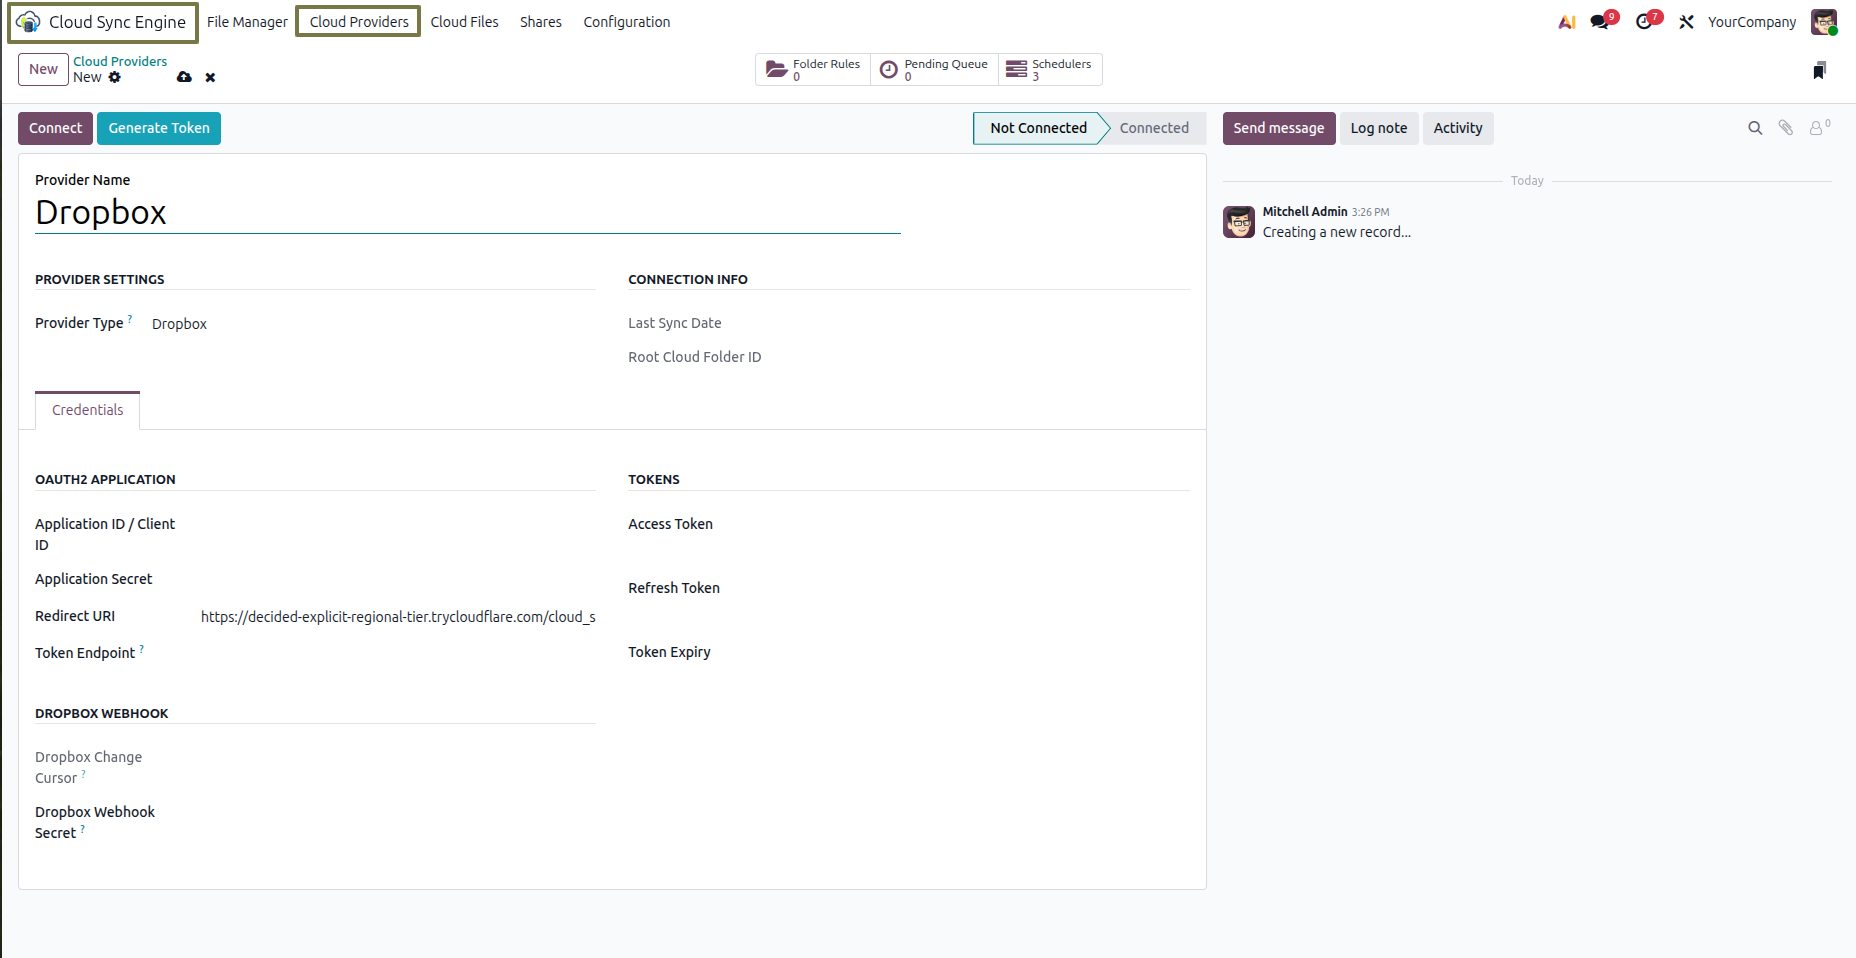Select Not Connected status stage
This screenshot has height=958, width=1856.
click(x=1038, y=128)
